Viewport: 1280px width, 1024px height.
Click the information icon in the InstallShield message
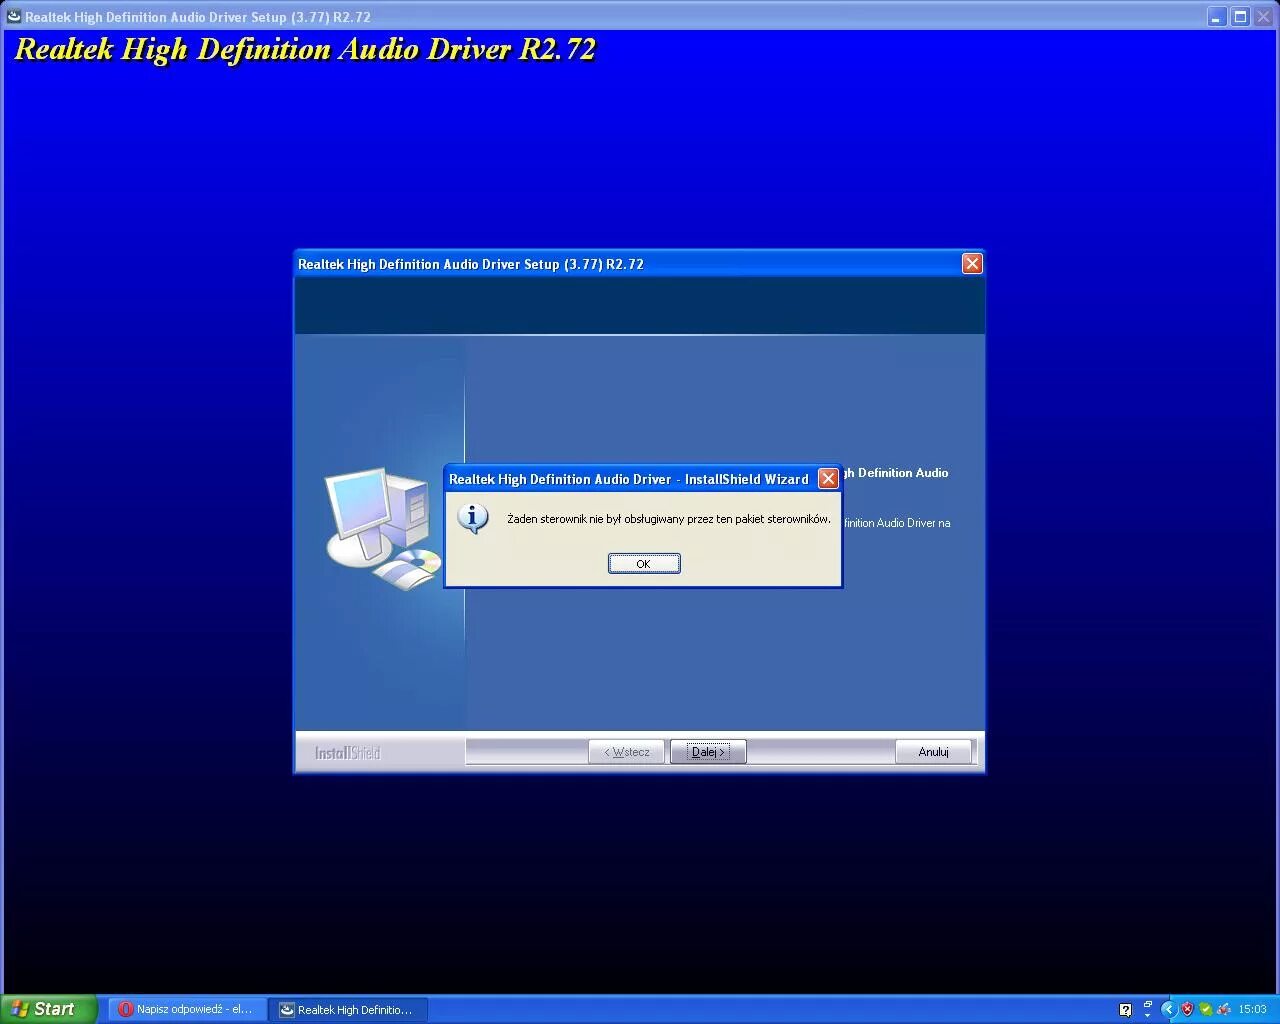tap(473, 520)
